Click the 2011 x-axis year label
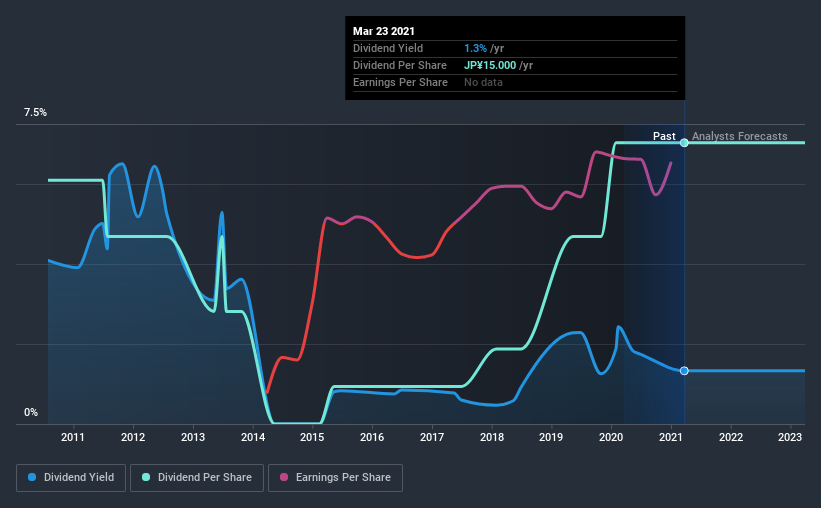 (73, 437)
